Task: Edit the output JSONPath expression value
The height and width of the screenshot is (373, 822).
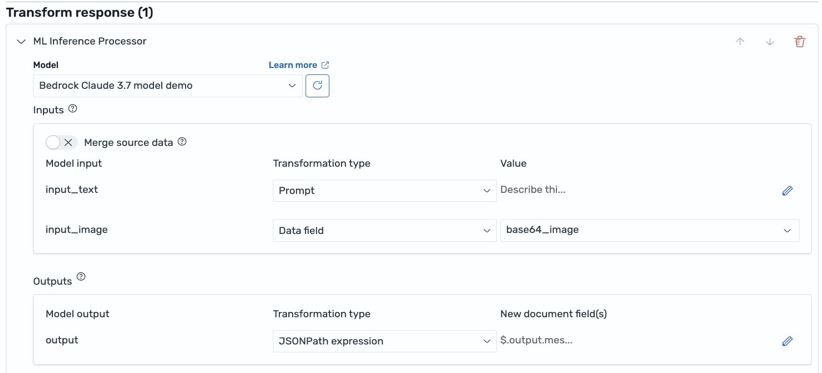Action: (x=787, y=341)
